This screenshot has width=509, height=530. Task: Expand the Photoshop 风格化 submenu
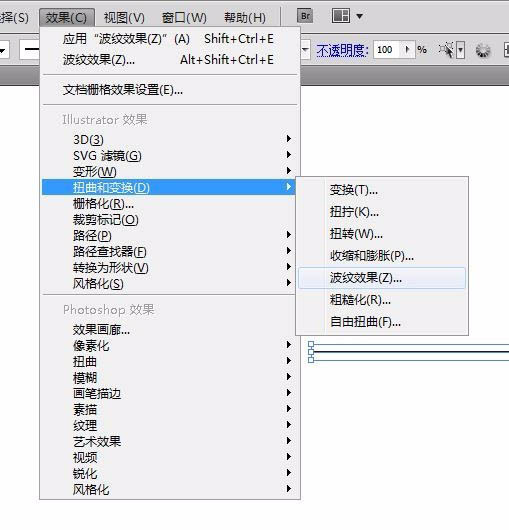(x=170, y=489)
